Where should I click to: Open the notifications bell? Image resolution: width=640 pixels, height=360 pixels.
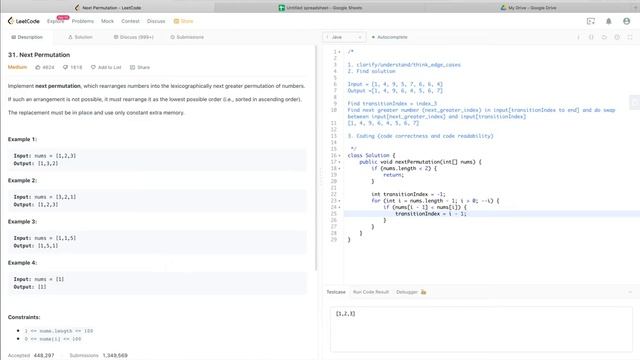coord(609,21)
